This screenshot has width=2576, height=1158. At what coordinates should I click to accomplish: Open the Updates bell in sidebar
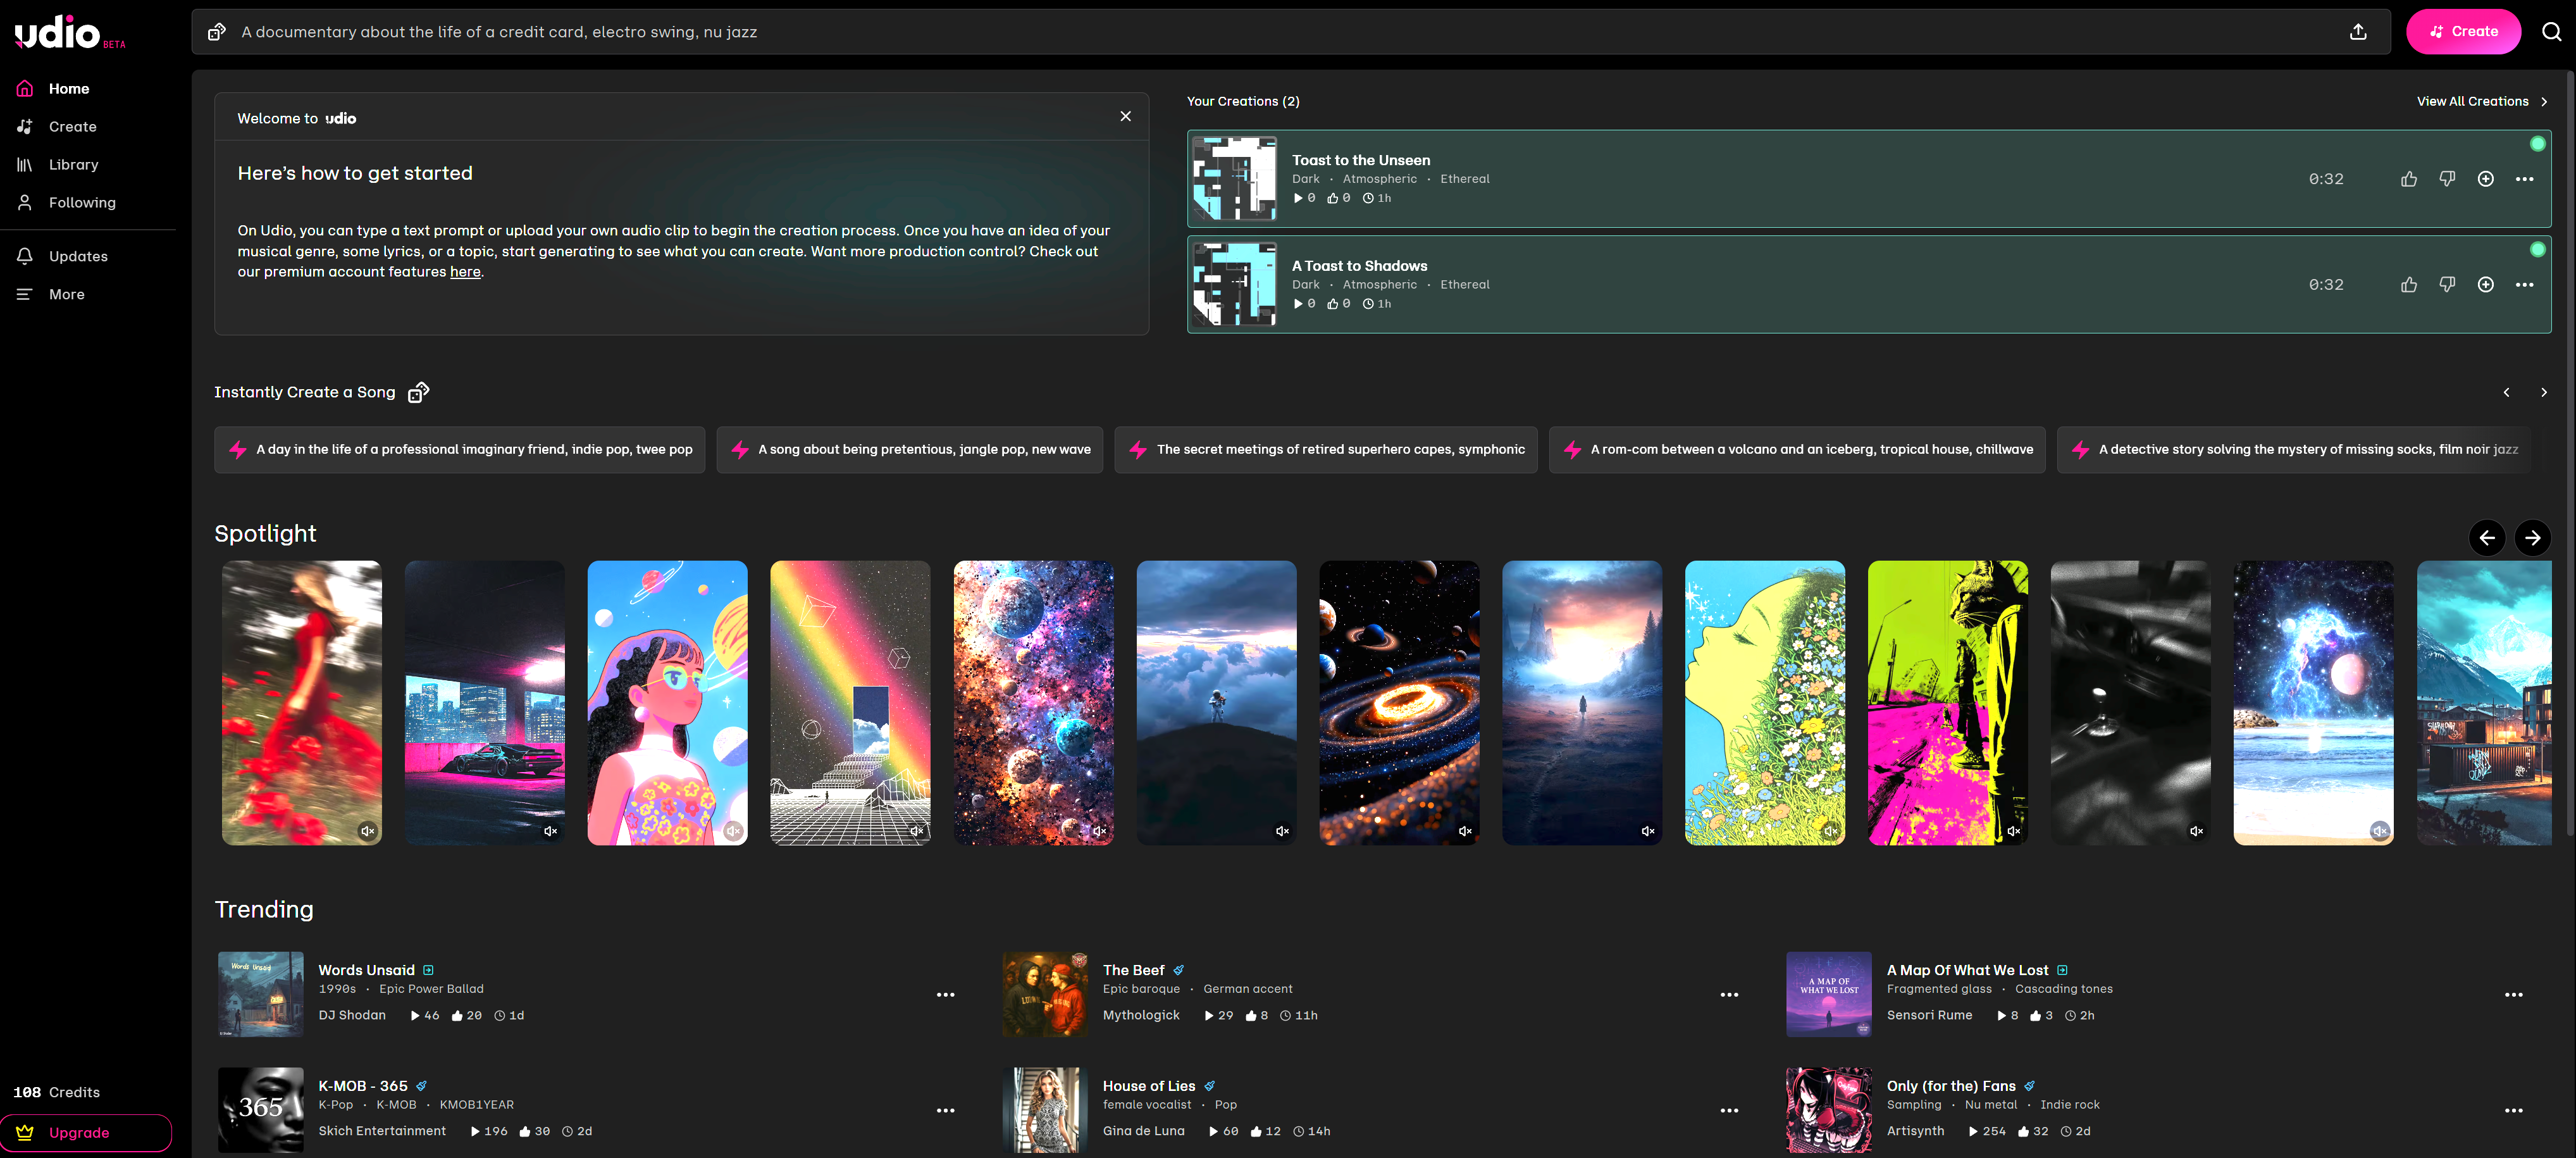[25, 256]
